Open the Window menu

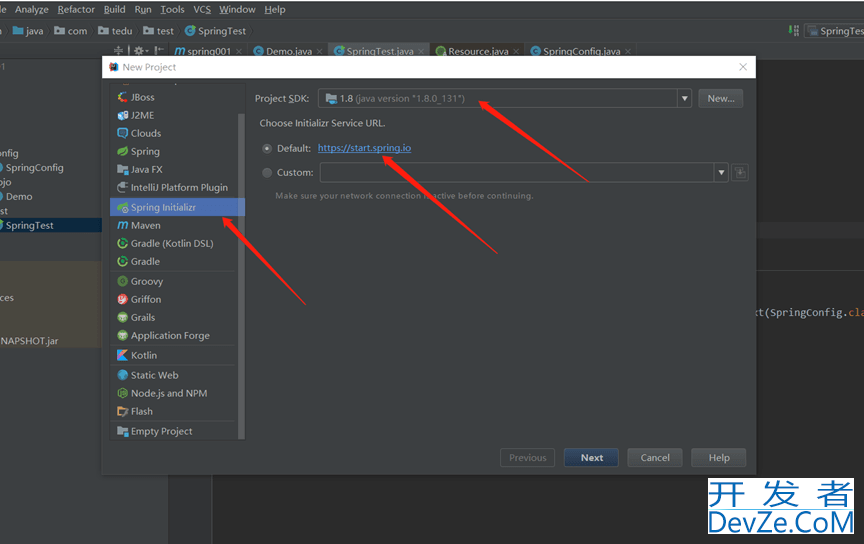pyautogui.click(x=237, y=9)
